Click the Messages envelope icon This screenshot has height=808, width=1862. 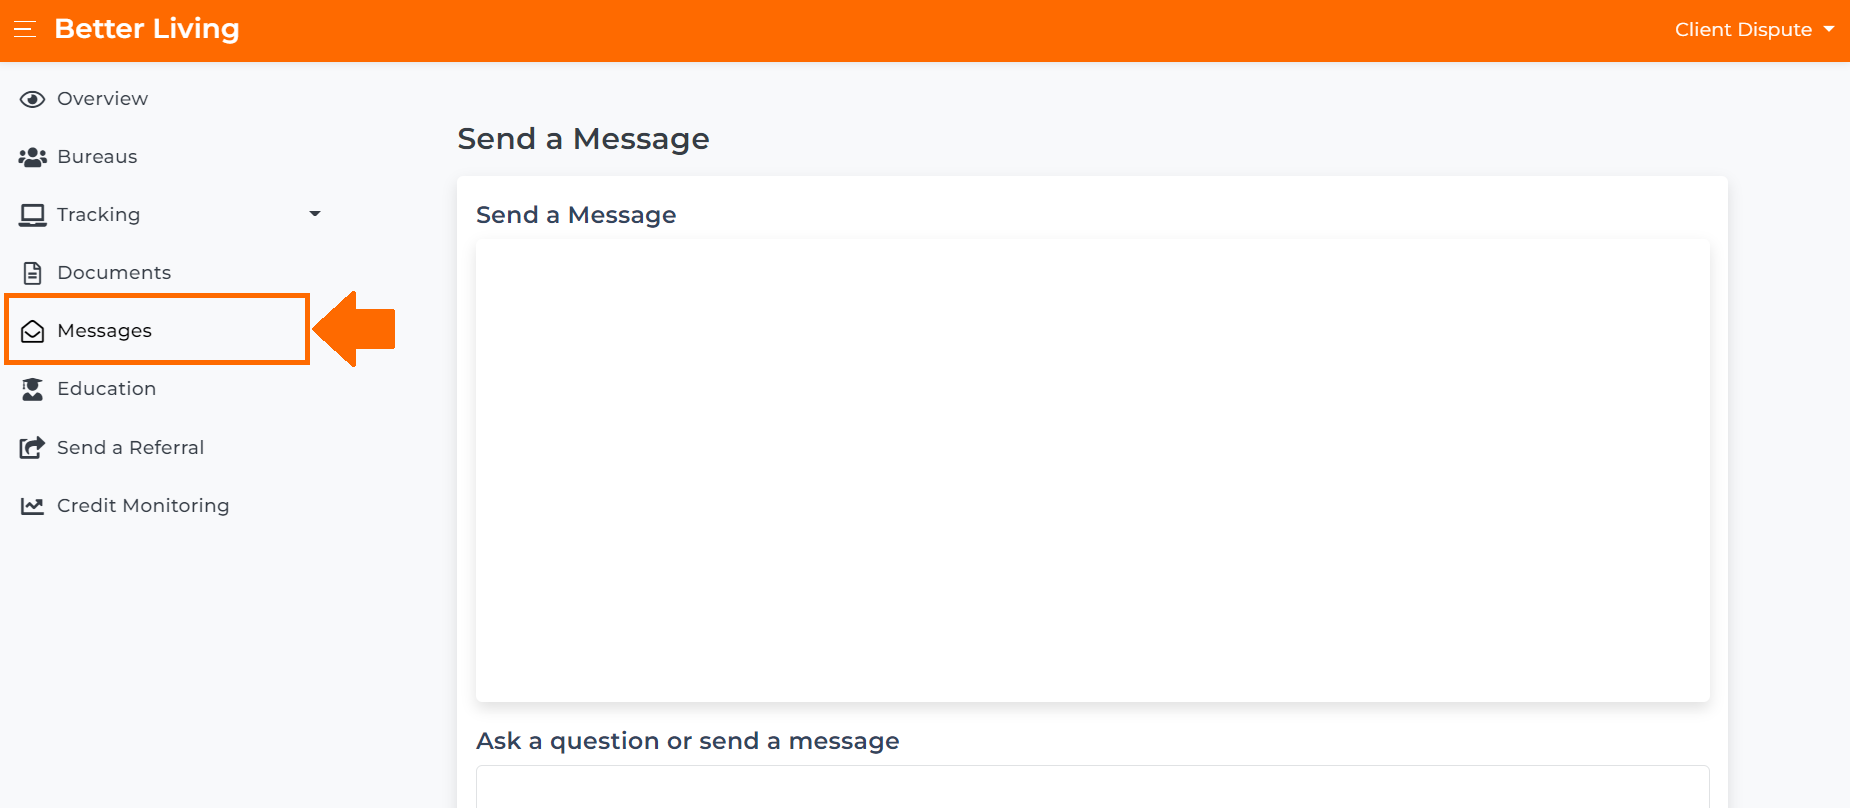tap(32, 331)
